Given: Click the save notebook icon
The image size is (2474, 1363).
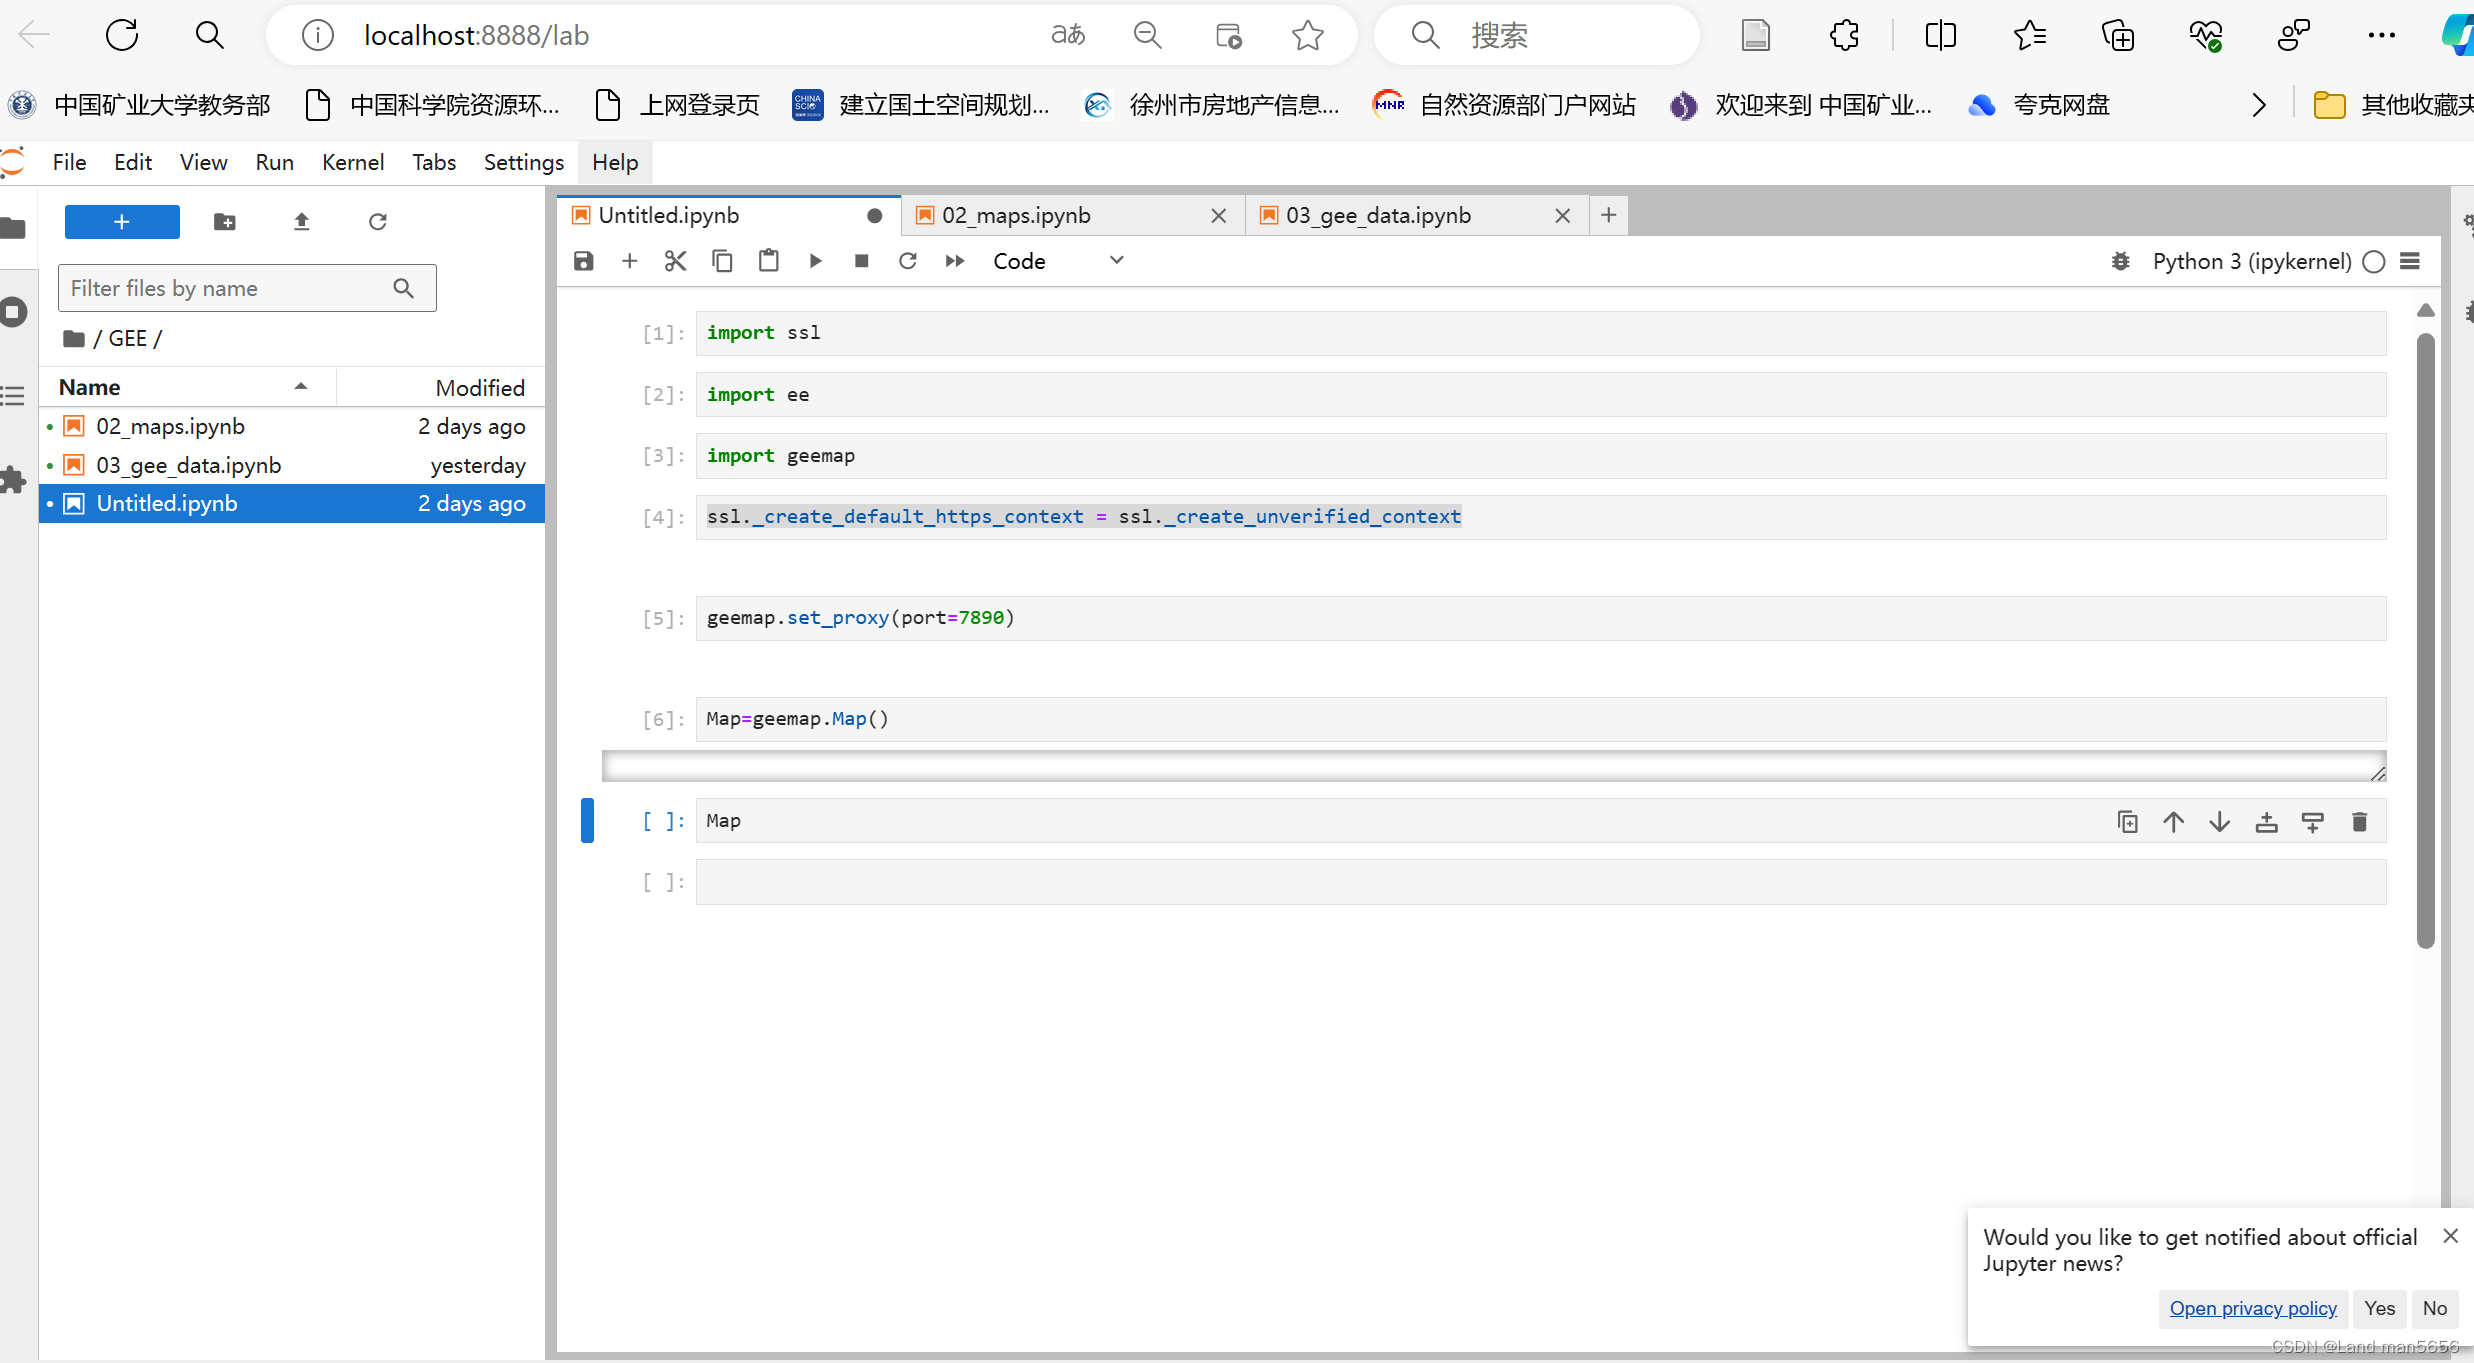Looking at the screenshot, I should click(584, 261).
